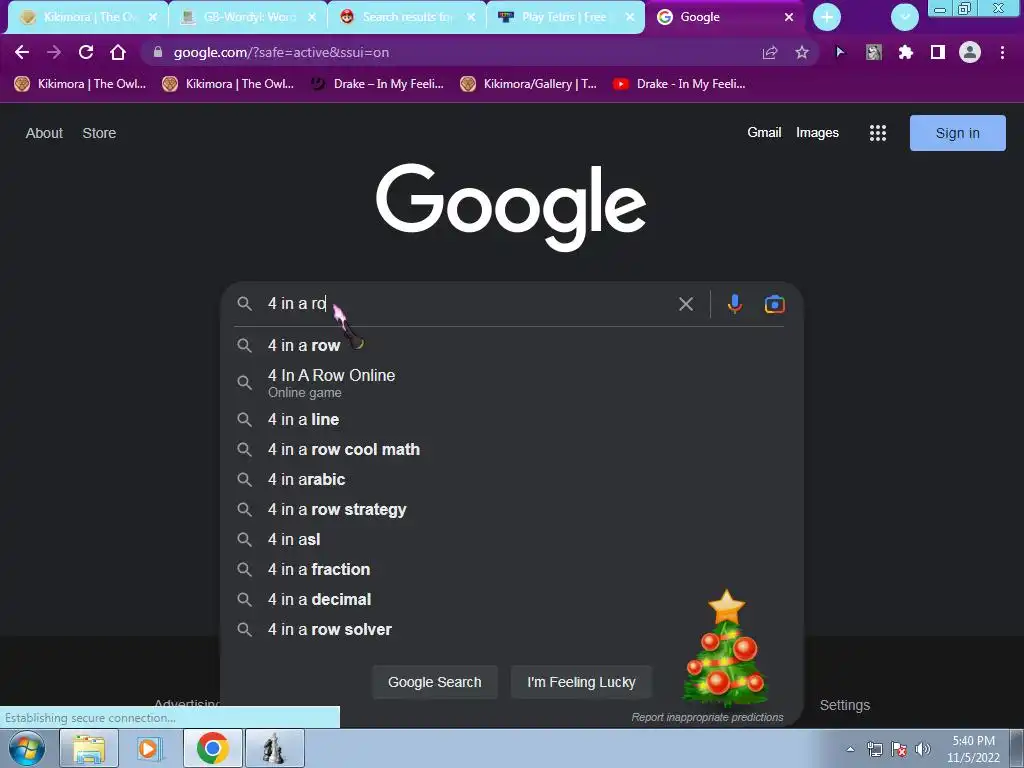This screenshot has height=768, width=1024.
Task: Choose suggestion "4 in a row strategy"
Action: 511,509
